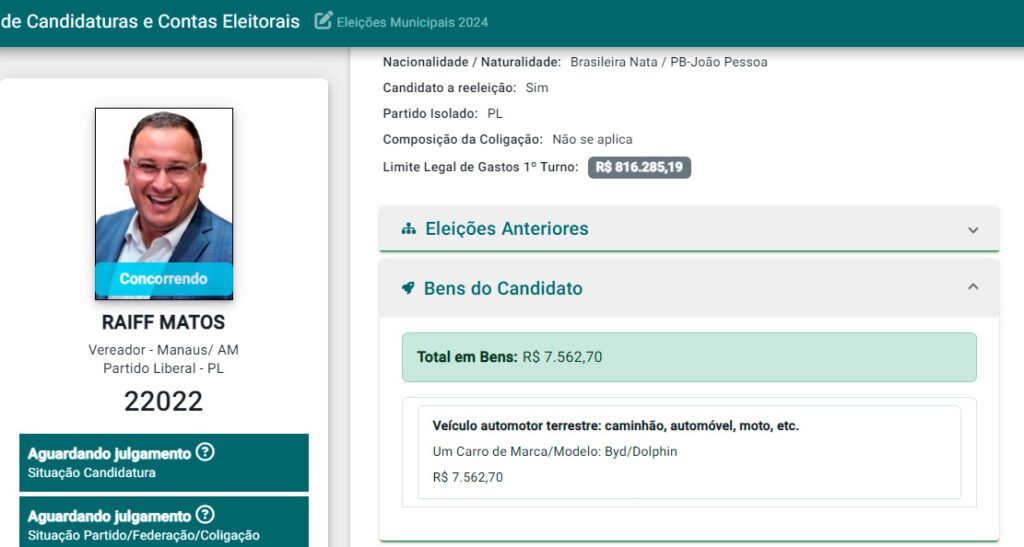The image size is (1024, 547).
Task: Click the candidate number 22022
Action: pos(164,401)
